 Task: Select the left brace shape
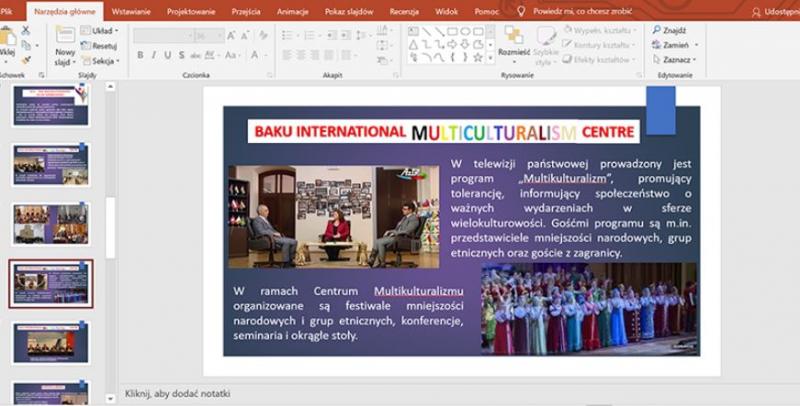pyautogui.click(x=452, y=58)
